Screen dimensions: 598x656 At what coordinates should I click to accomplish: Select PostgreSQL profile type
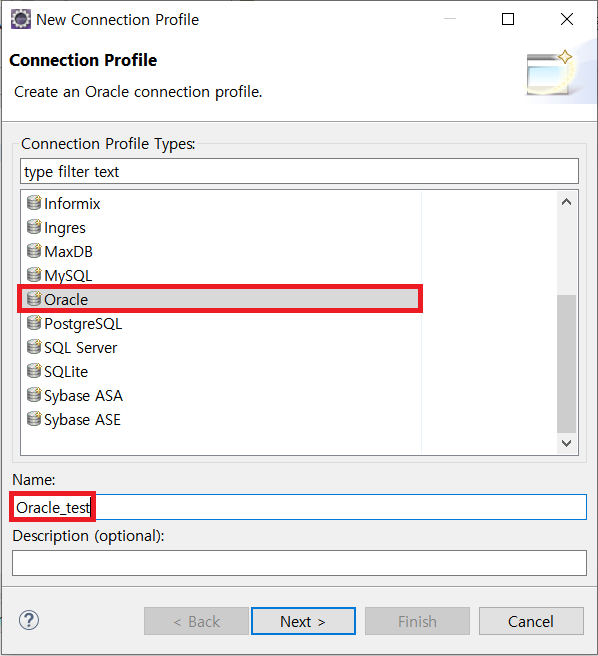(x=83, y=324)
